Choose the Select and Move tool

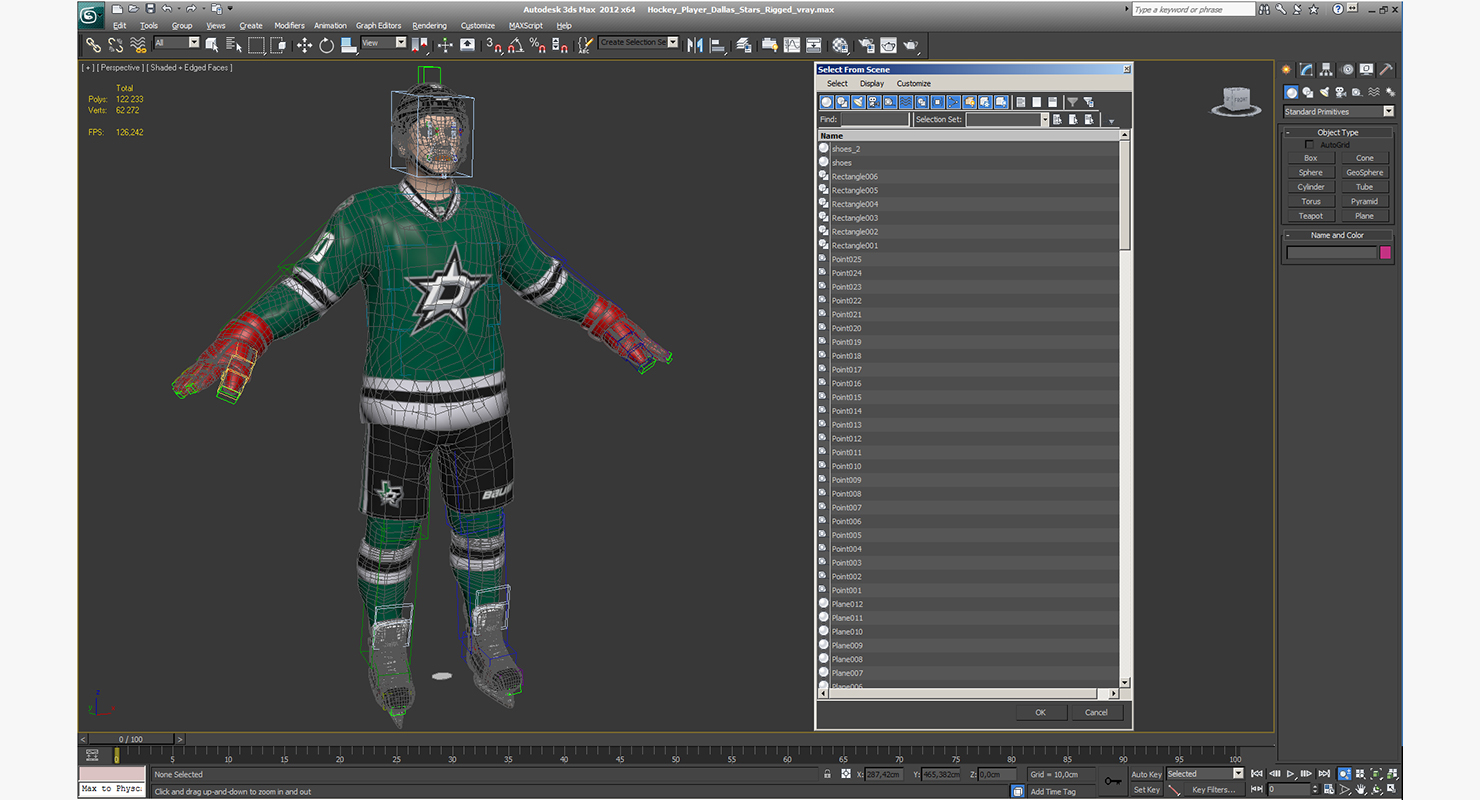304,45
